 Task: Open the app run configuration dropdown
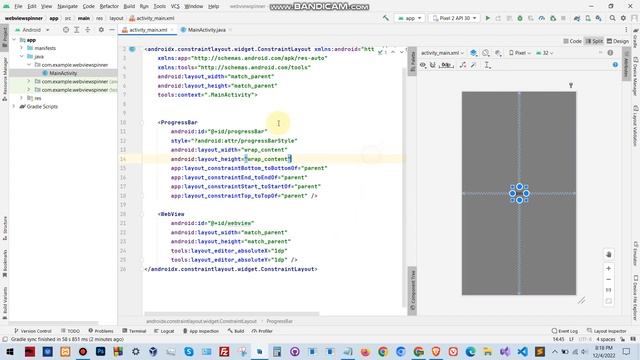tap(409, 18)
